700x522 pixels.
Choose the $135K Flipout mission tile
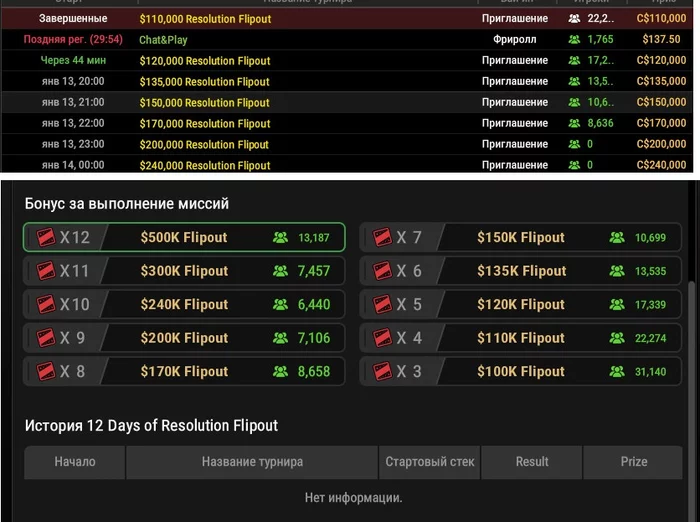tap(521, 271)
